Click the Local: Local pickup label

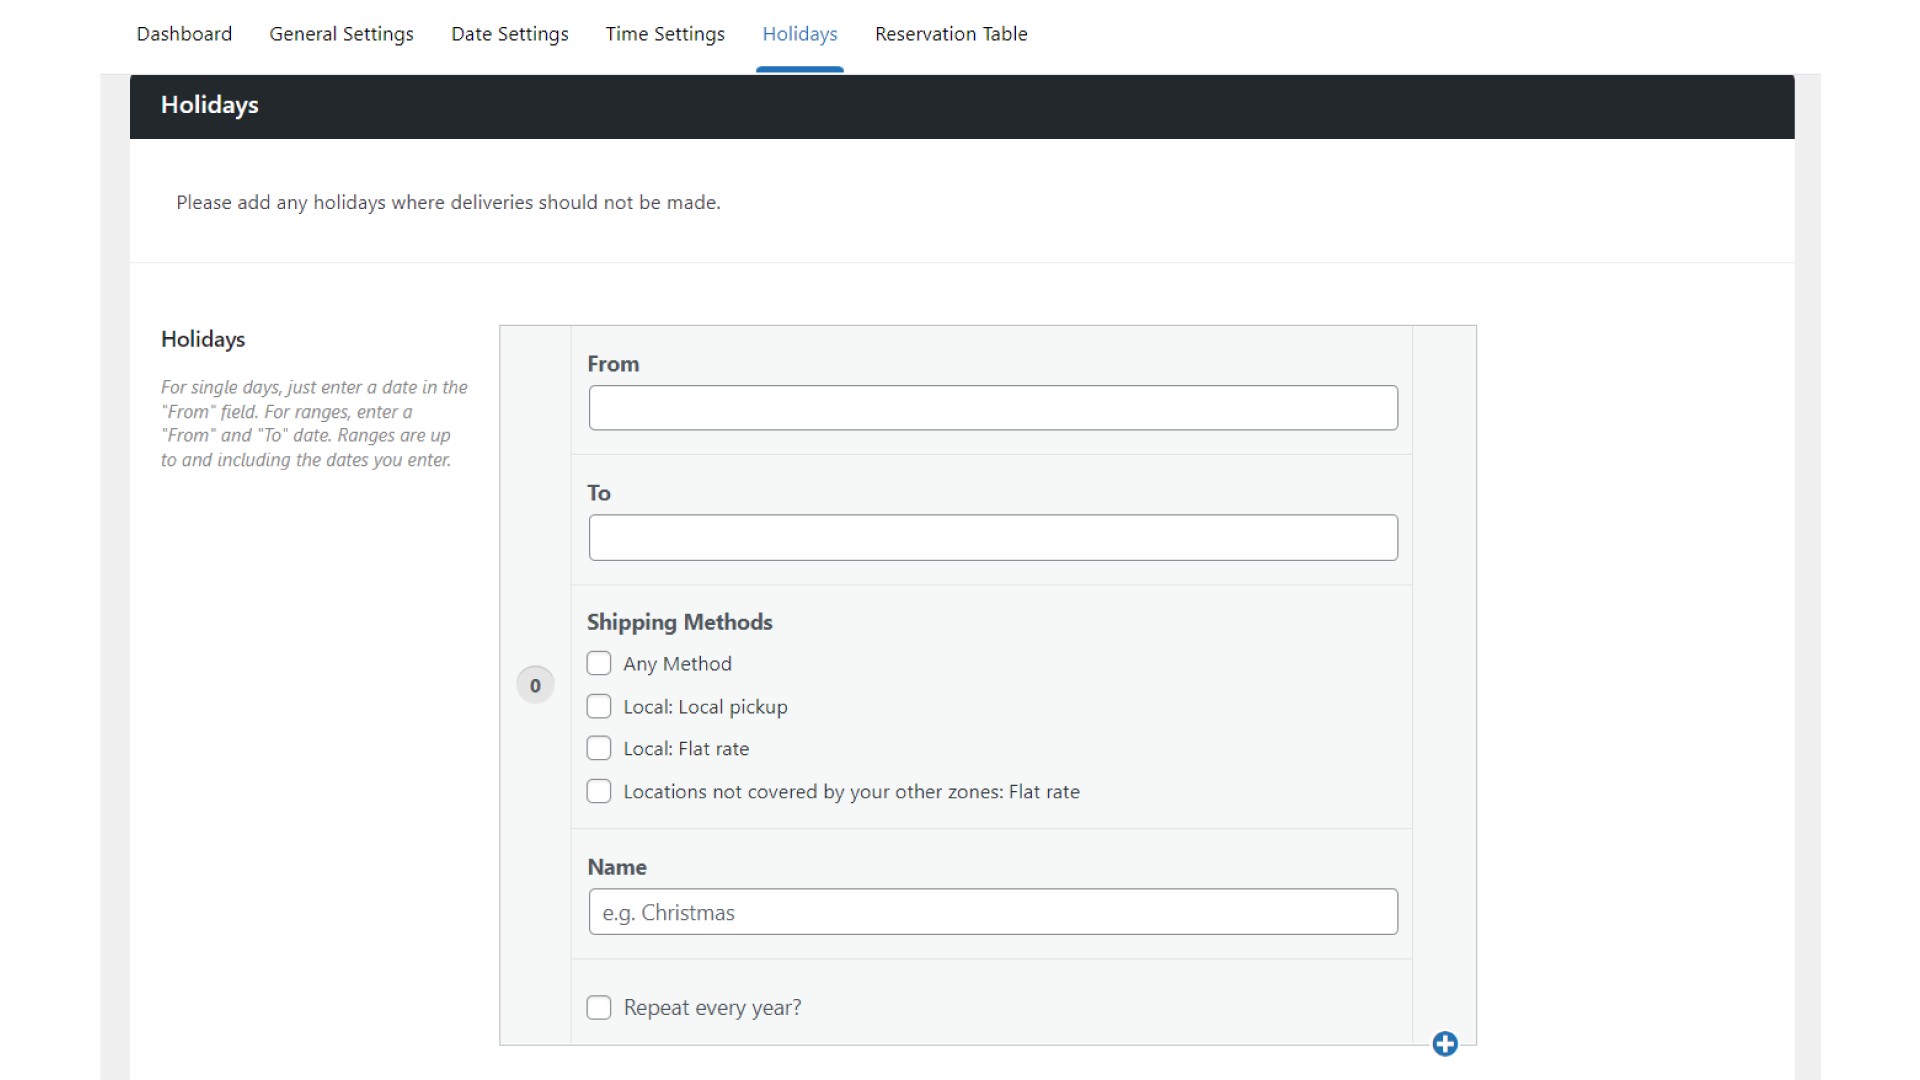point(705,707)
